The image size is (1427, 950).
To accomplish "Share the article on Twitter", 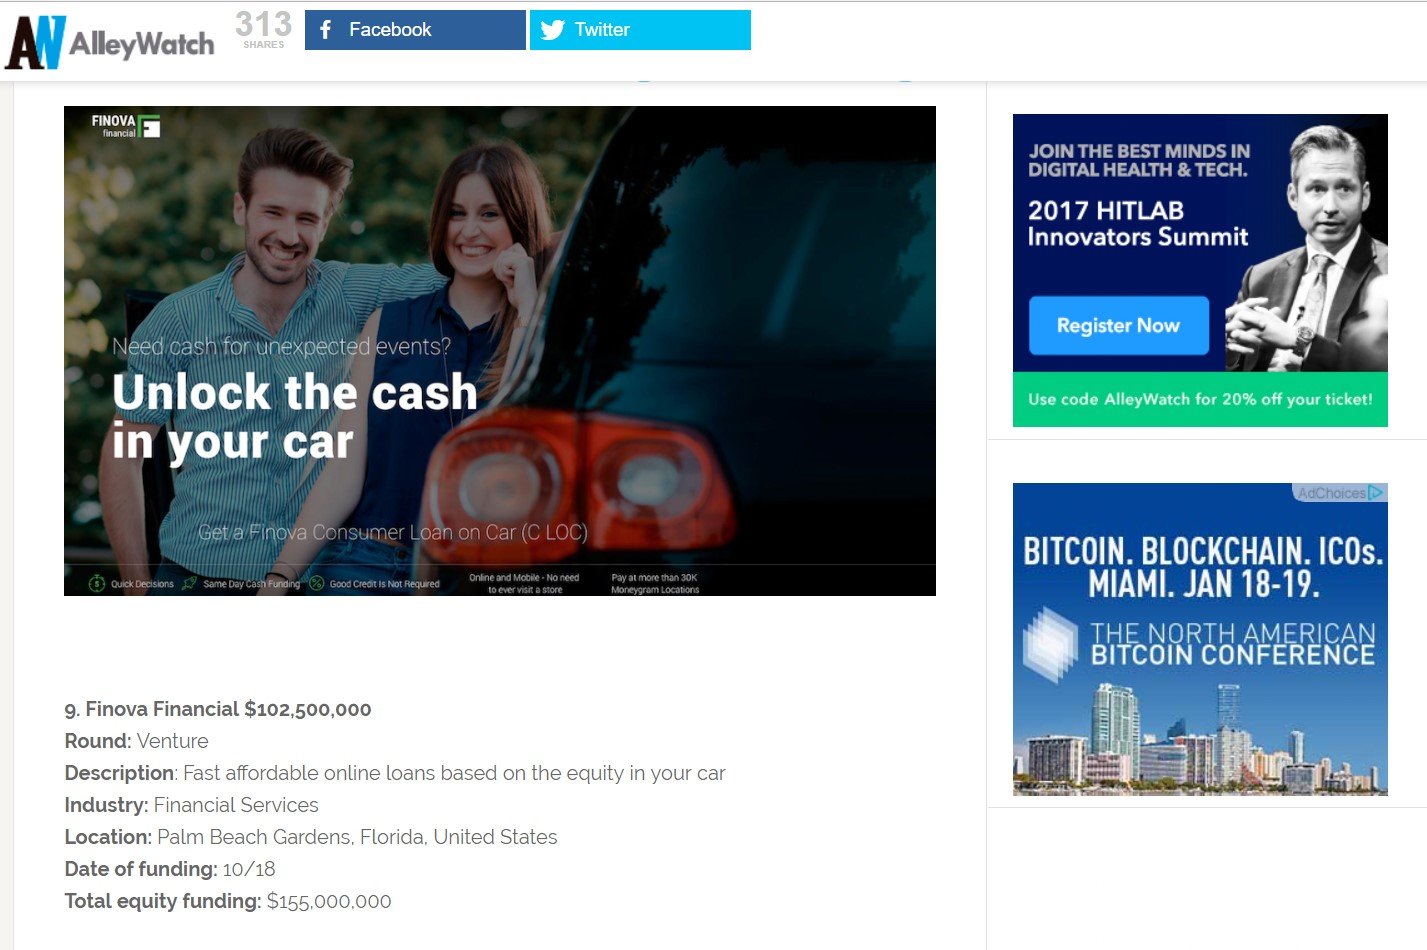I will tap(640, 30).
